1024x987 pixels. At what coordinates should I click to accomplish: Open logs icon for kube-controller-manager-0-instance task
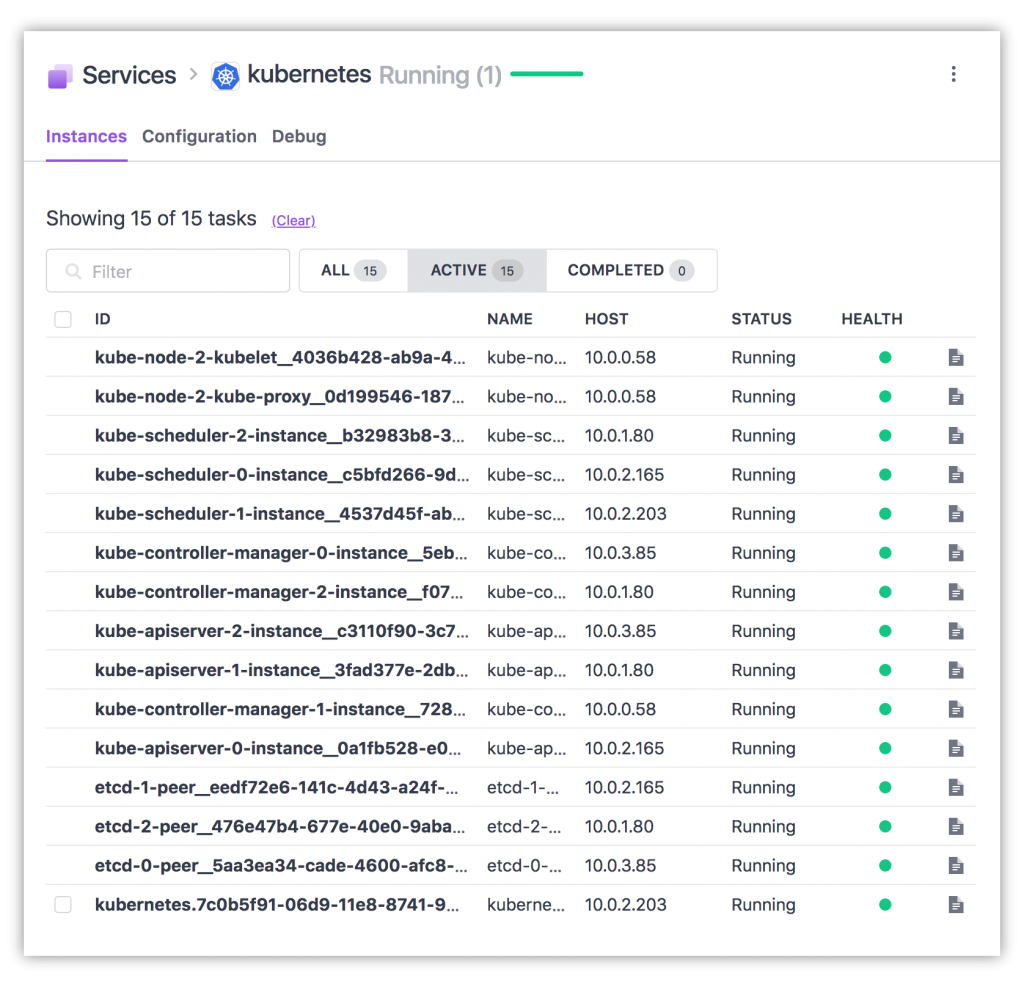955,553
